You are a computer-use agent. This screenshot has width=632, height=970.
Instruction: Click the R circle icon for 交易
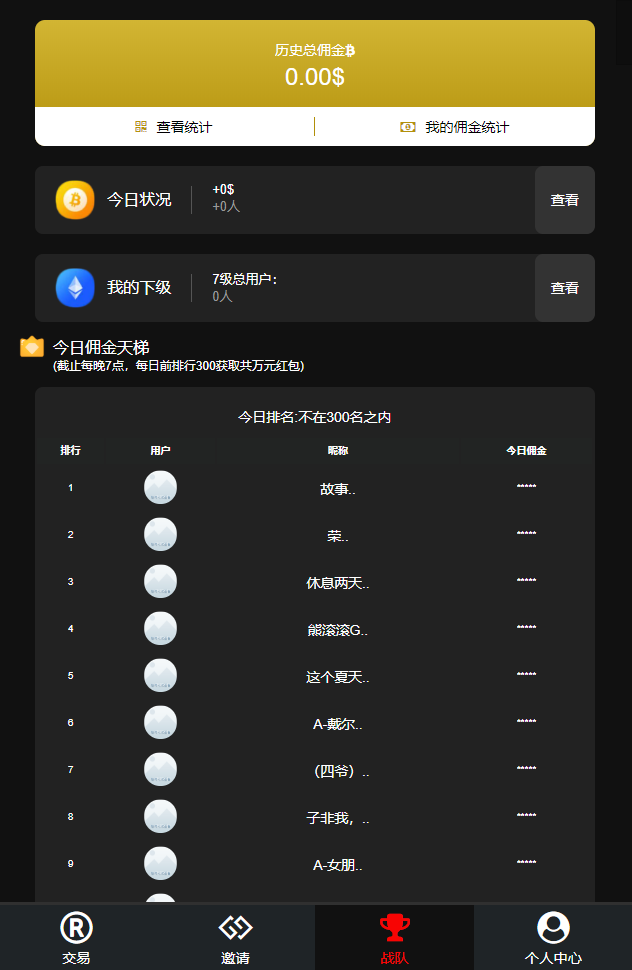click(76, 927)
